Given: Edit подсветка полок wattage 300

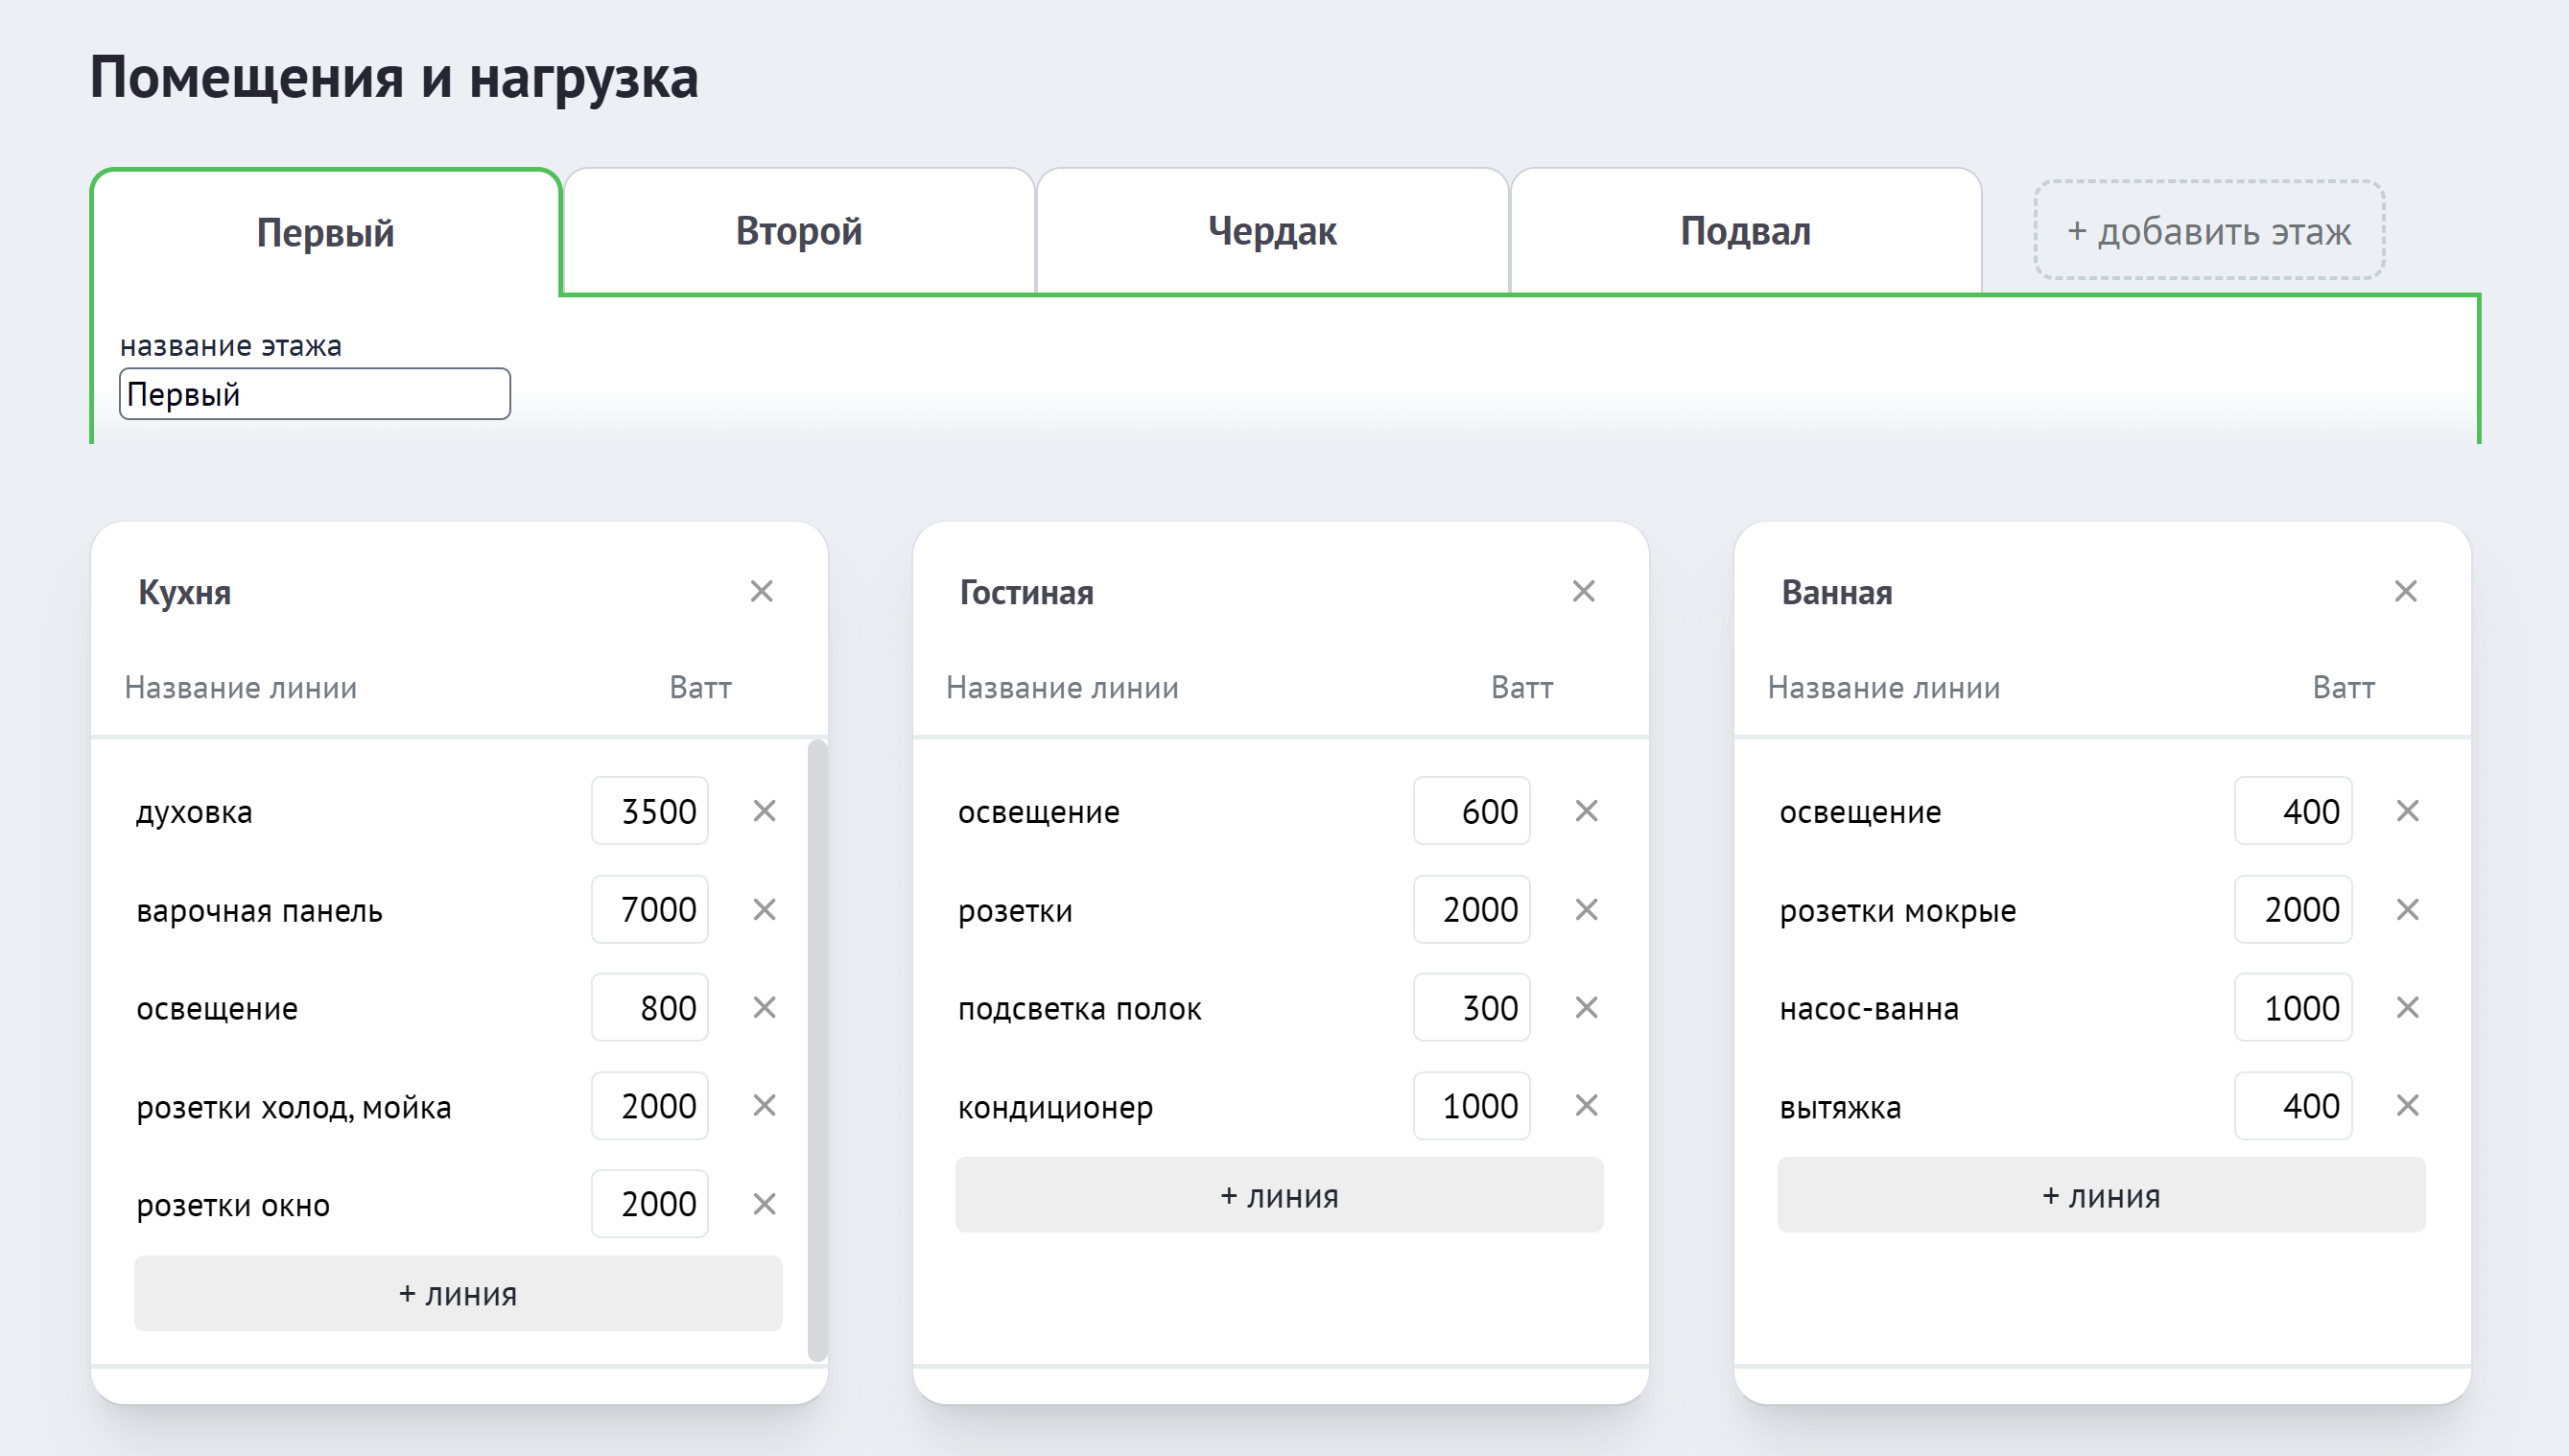Looking at the screenshot, I should click(x=1472, y=1008).
